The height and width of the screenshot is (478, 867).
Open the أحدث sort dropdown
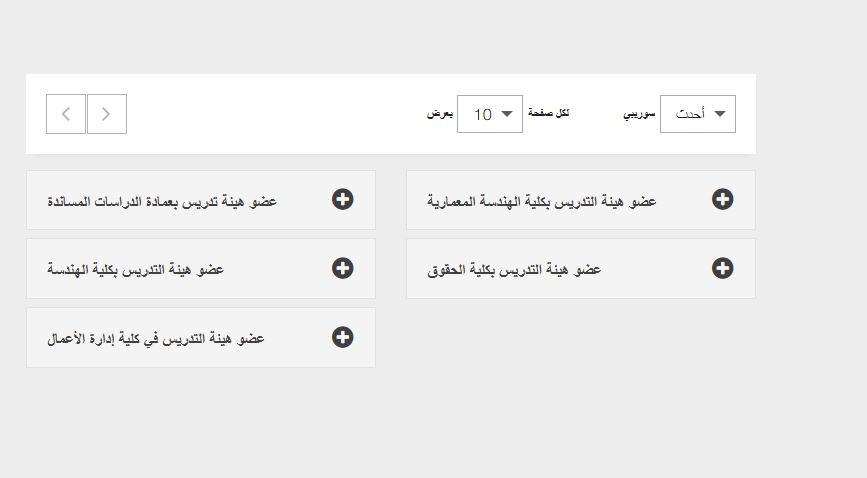698,114
